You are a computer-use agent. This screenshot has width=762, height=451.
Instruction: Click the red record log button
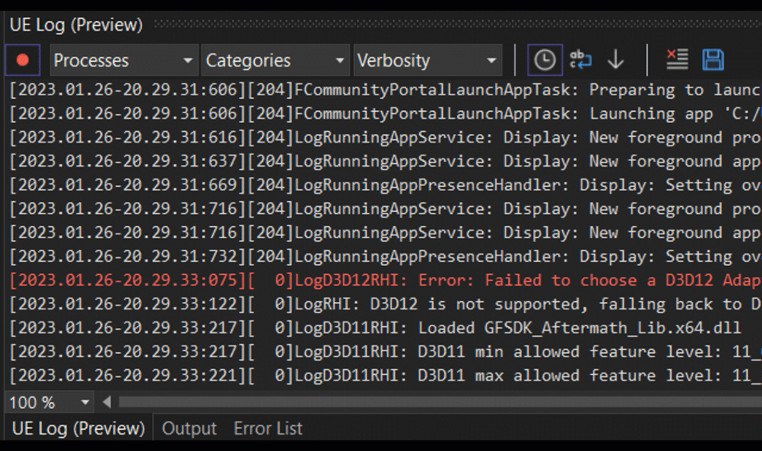click(x=22, y=60)
